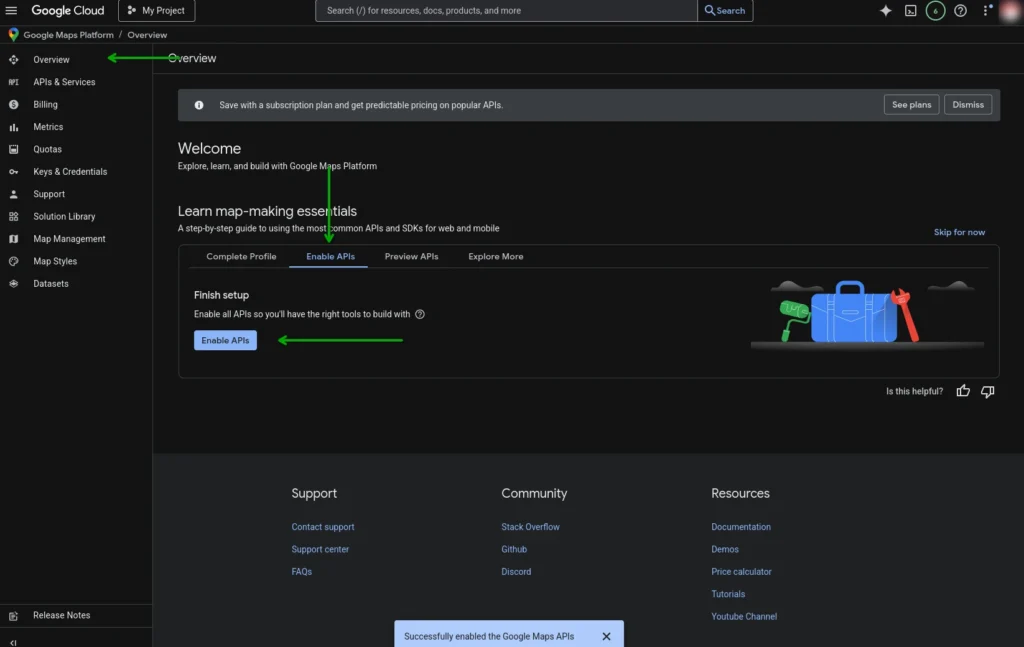Screen dimensions: 1024x647
Task: Open the Metrics page
Action: point(47,127)
